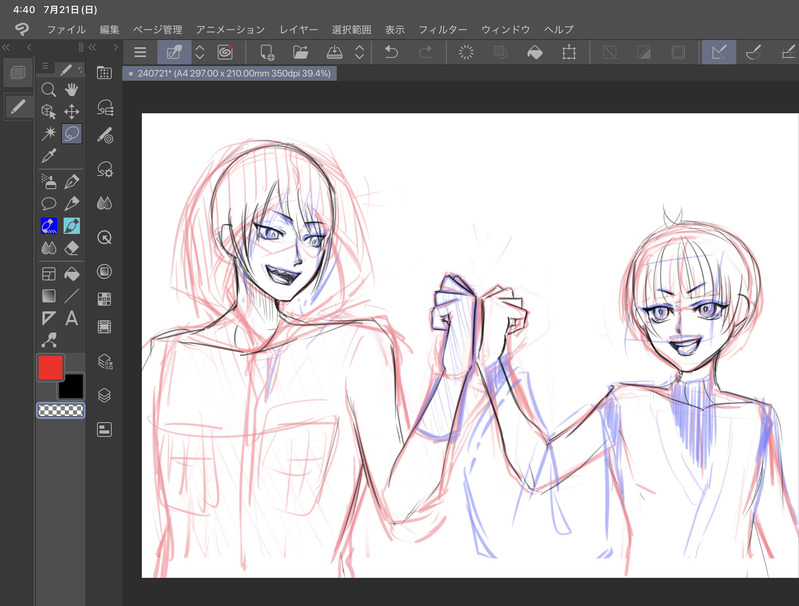Screen dimensions: 799x606
Task: Select the Balloon speech bubble tool
Action: click(49, 204)
